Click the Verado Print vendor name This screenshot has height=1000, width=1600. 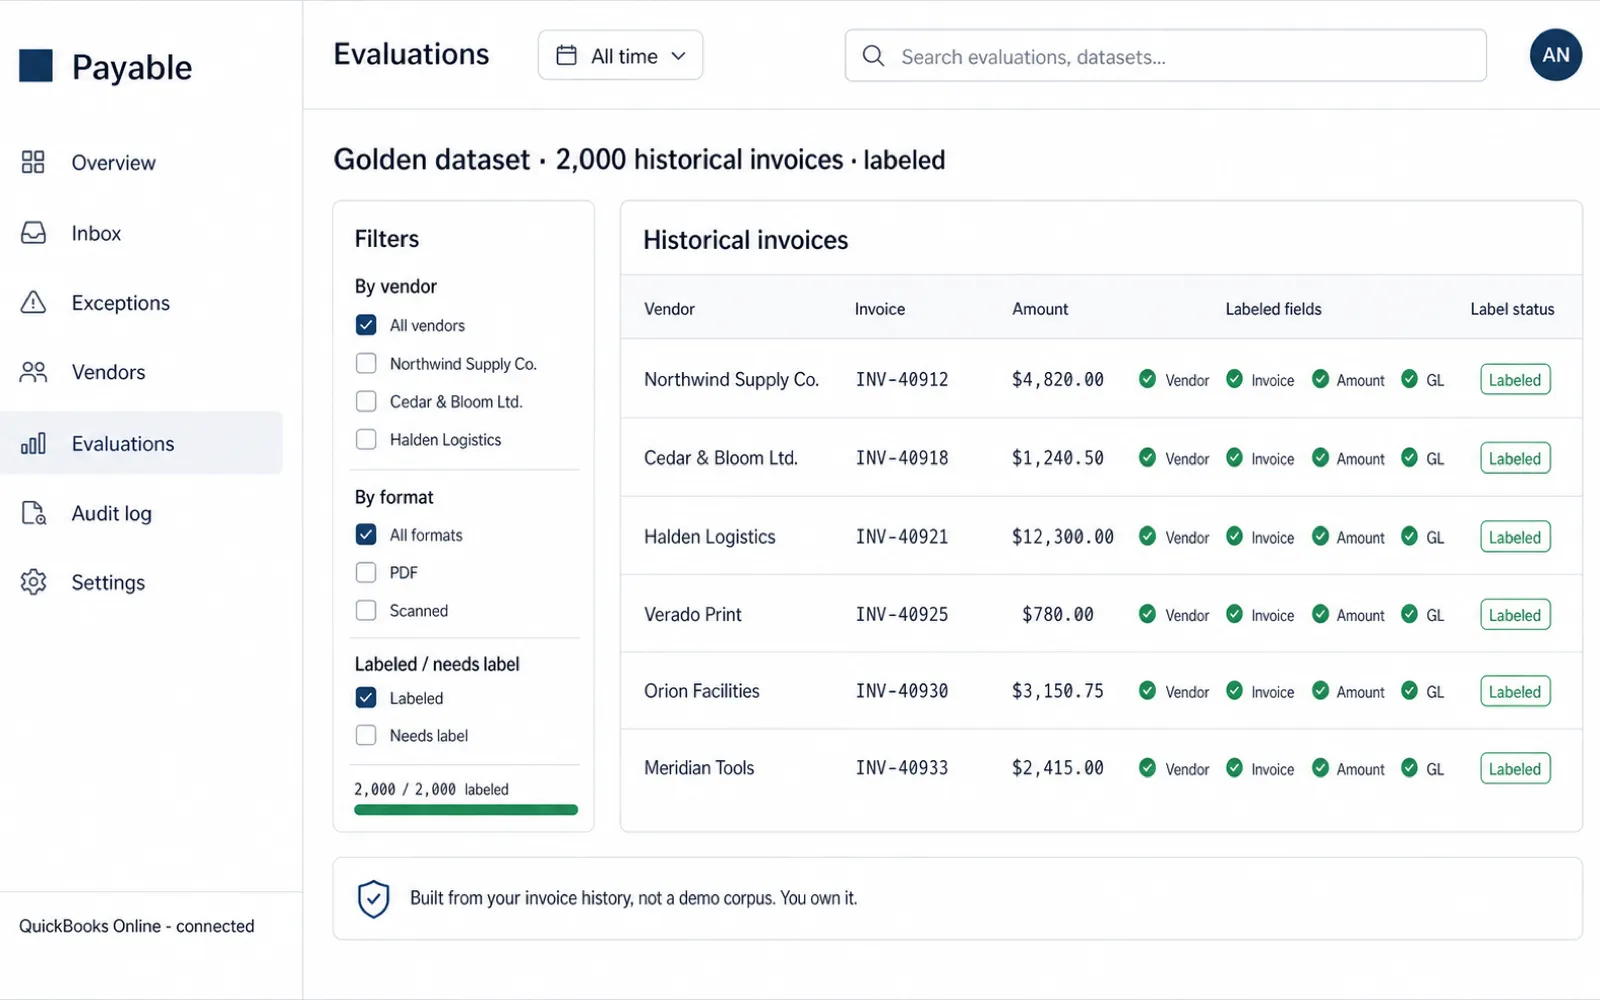tap(693, 614)
